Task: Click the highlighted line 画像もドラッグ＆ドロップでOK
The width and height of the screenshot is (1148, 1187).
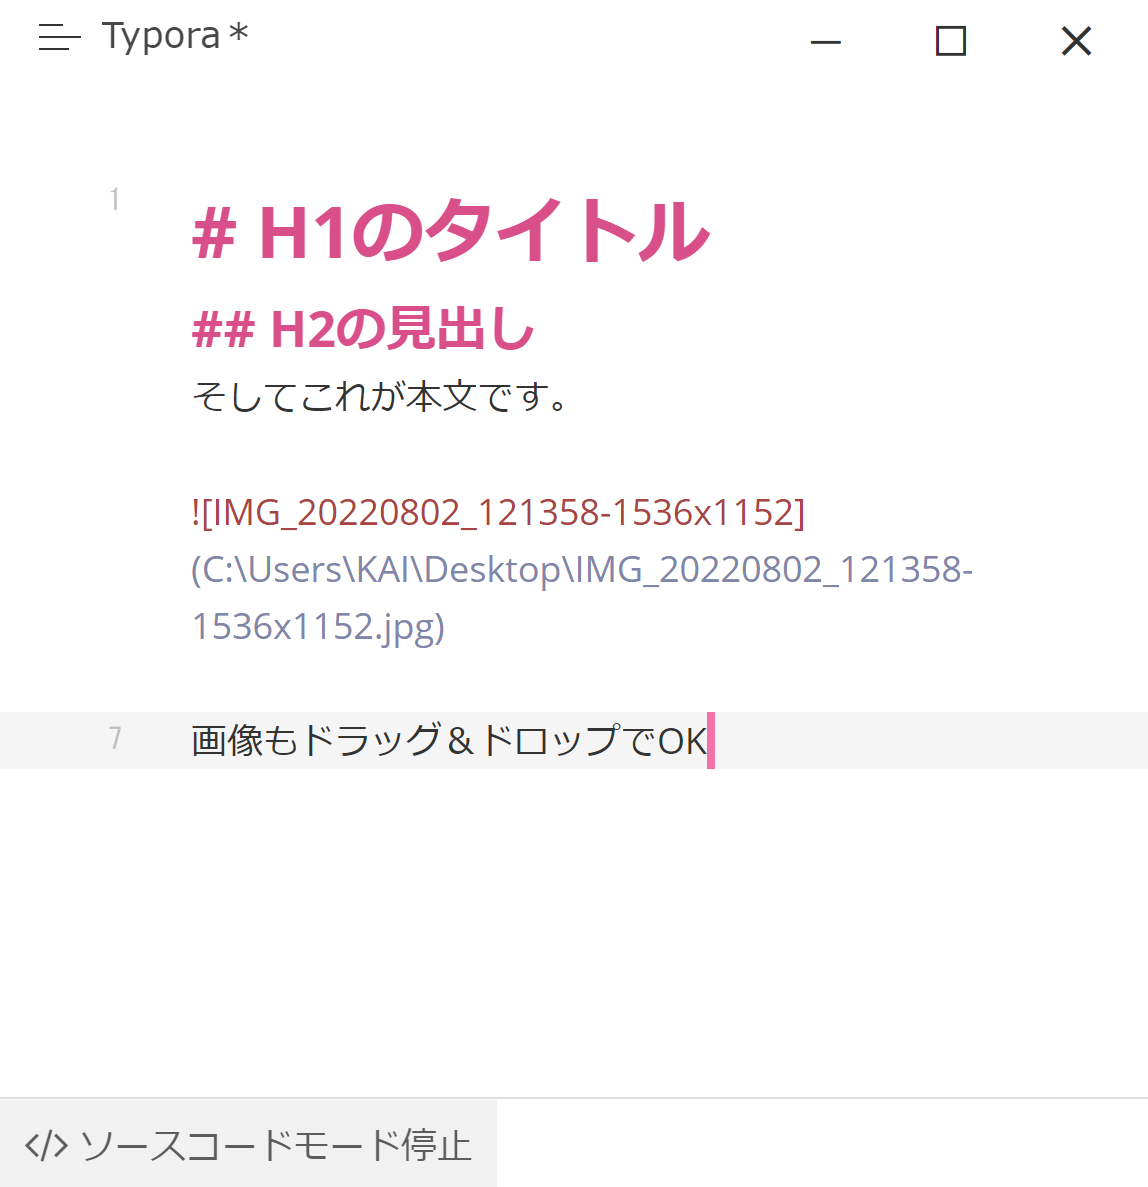Action: tap(450, 742)
